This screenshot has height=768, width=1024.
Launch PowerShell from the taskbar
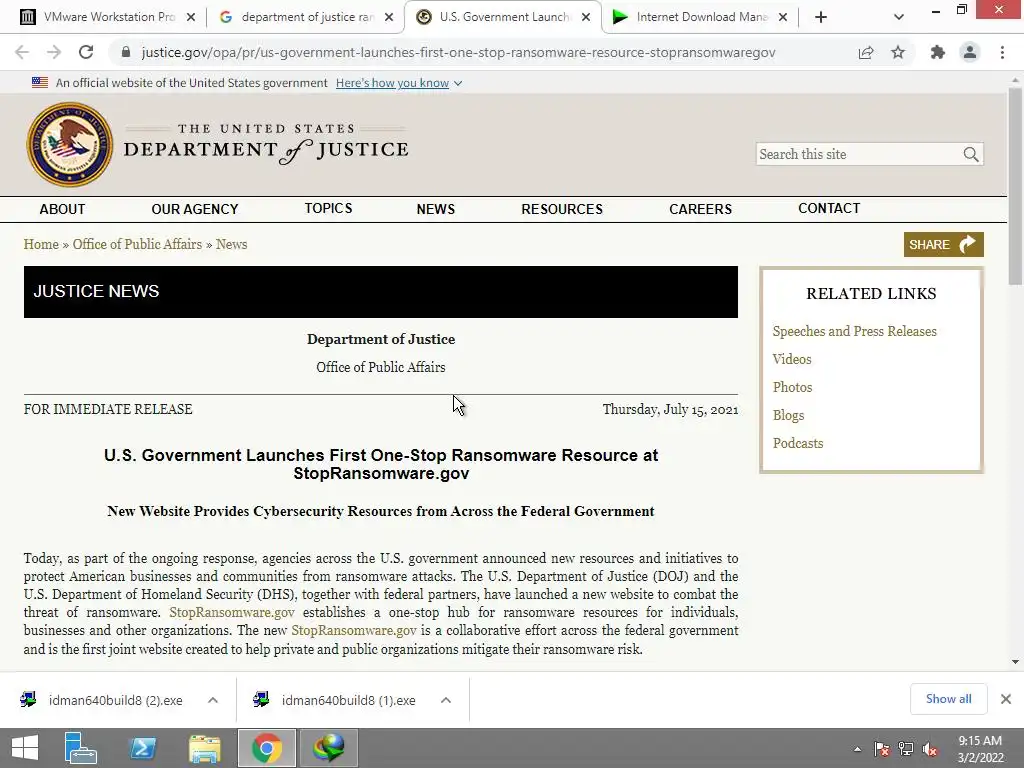142,748
